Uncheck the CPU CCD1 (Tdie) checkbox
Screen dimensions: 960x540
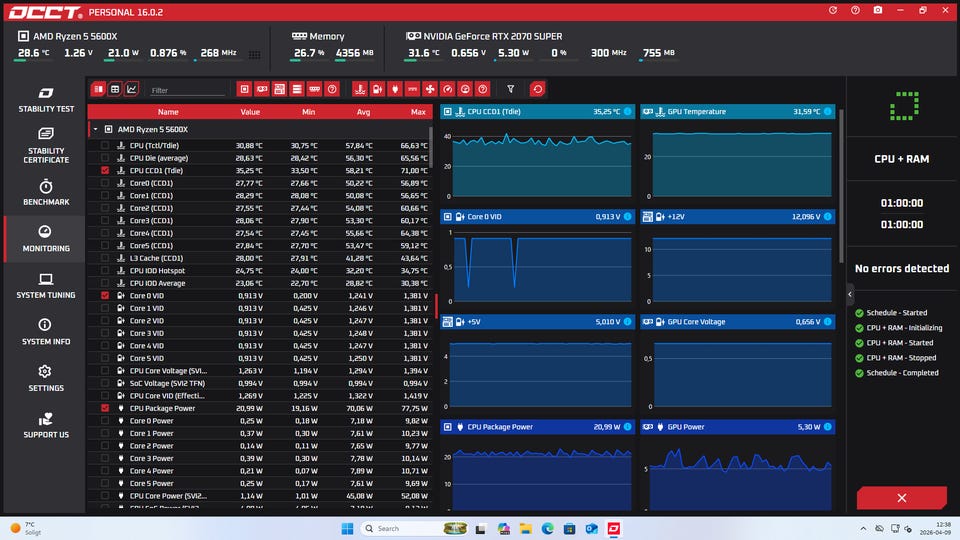pos(105,171)
